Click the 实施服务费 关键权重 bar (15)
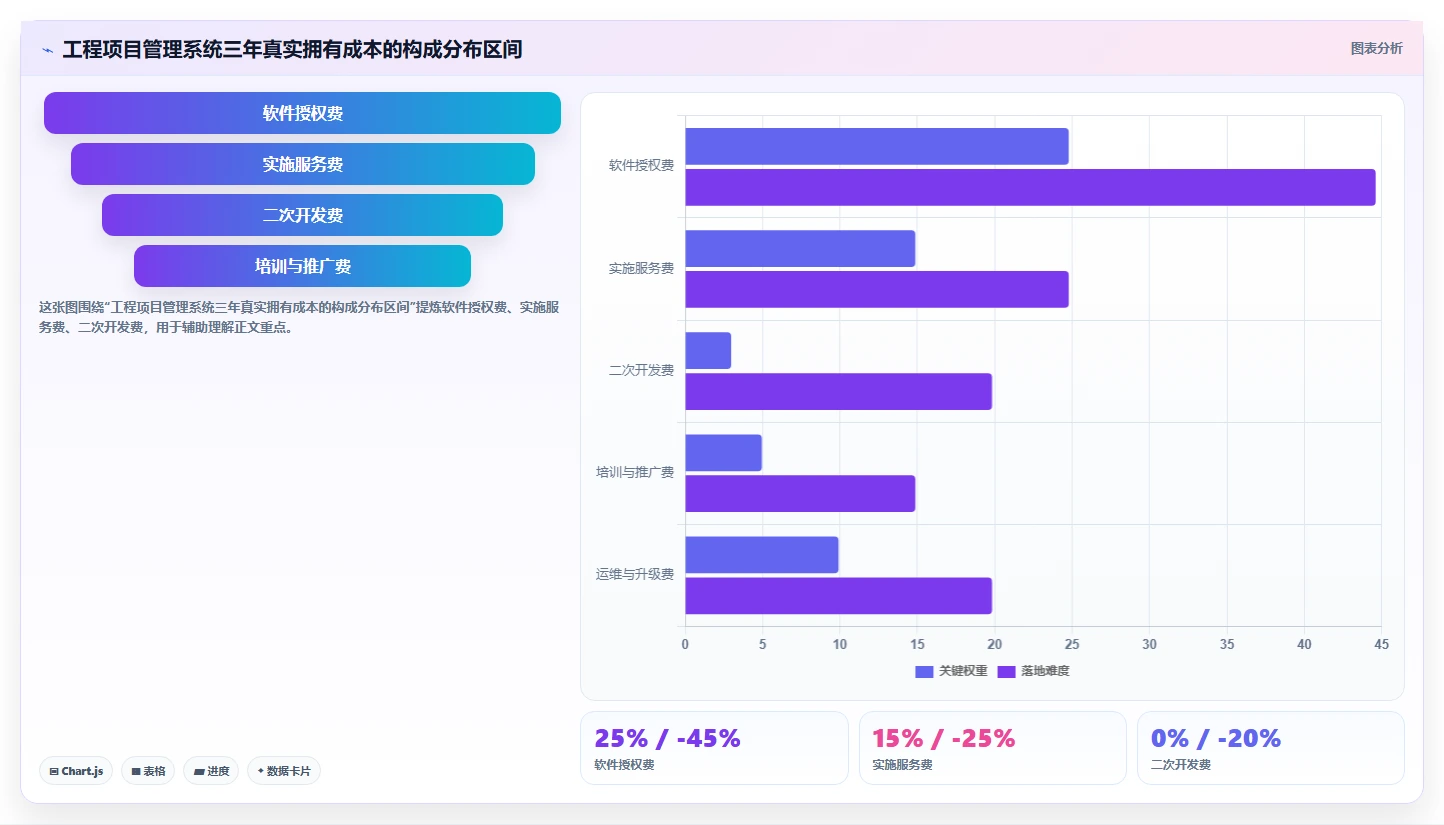The width and height of the screenshot is (1444, 825). point(800,248)
